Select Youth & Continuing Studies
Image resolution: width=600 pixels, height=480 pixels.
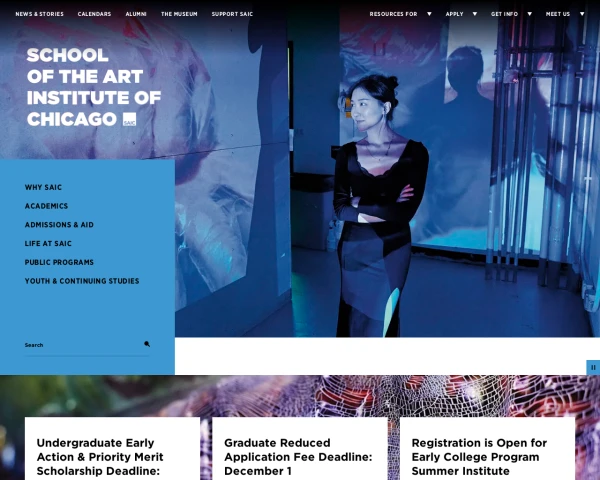coord(82,281)
